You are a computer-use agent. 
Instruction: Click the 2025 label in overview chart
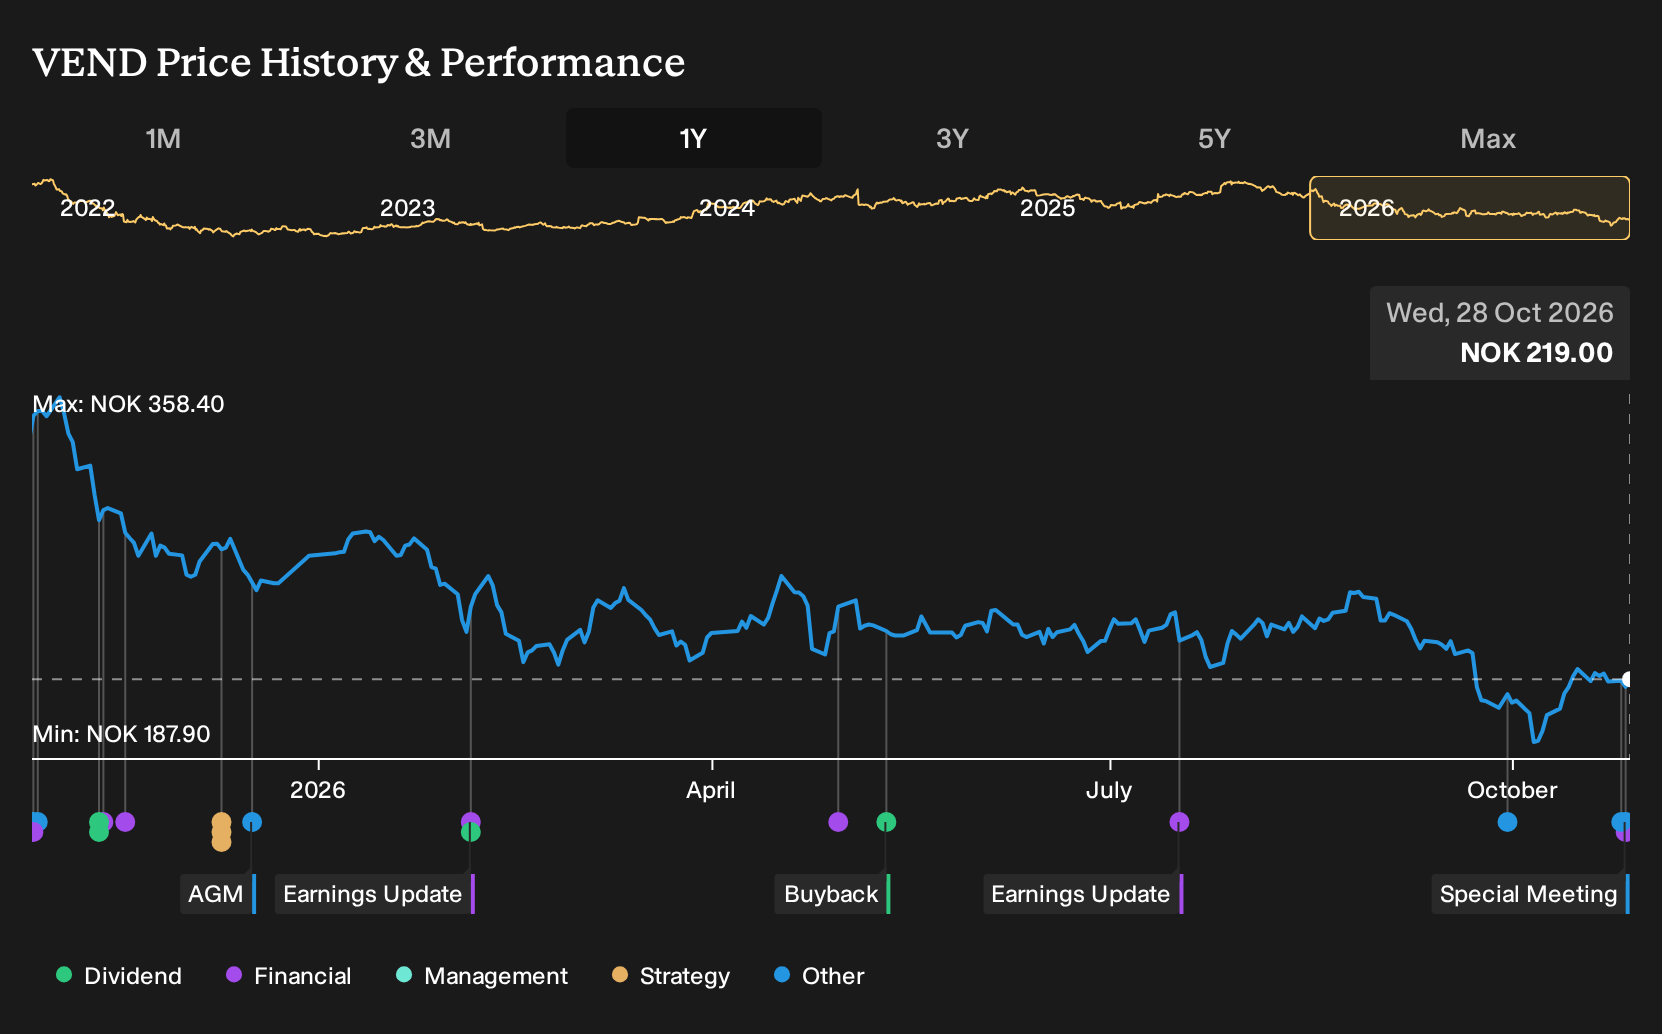[1047, 208]
